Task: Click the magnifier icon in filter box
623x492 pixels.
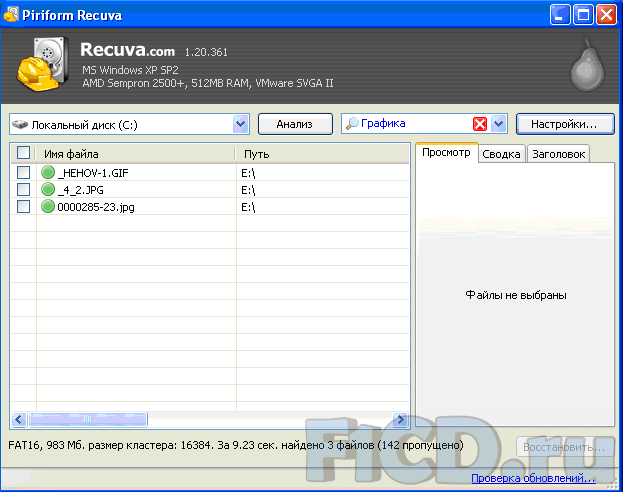Action: (x=352, y=124)
